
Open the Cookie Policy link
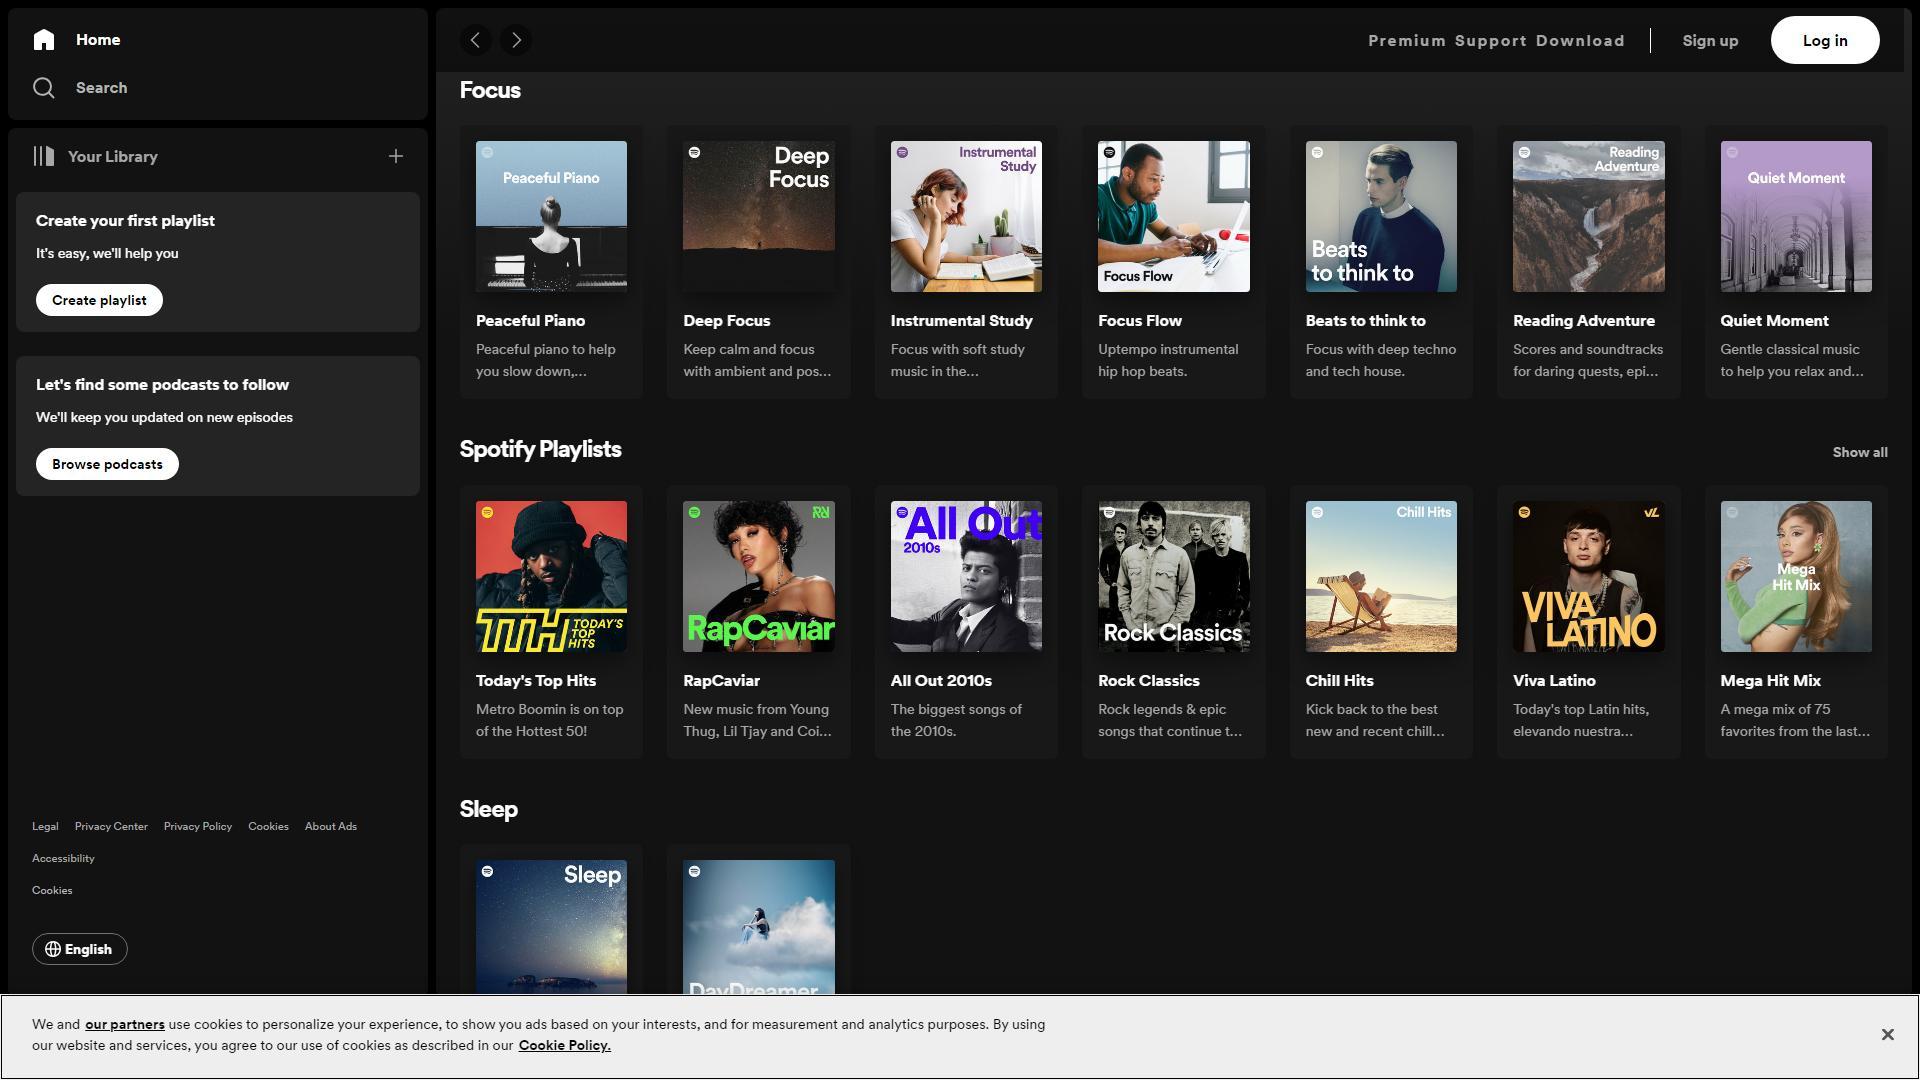[564, 1045]
